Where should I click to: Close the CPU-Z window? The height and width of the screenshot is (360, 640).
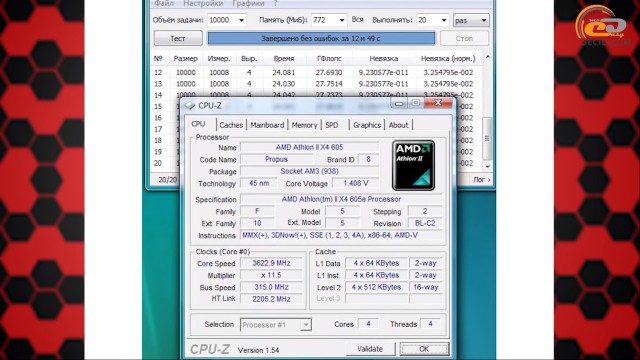(x=438, y=103)
